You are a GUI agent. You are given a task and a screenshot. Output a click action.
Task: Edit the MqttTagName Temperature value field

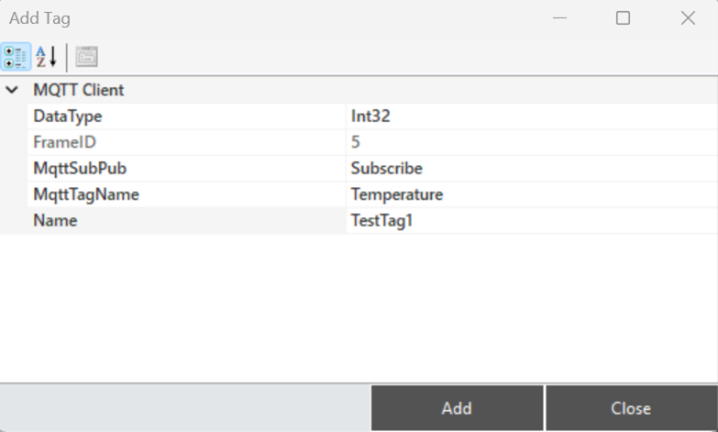pyautogui.click(x=532, y=195)
